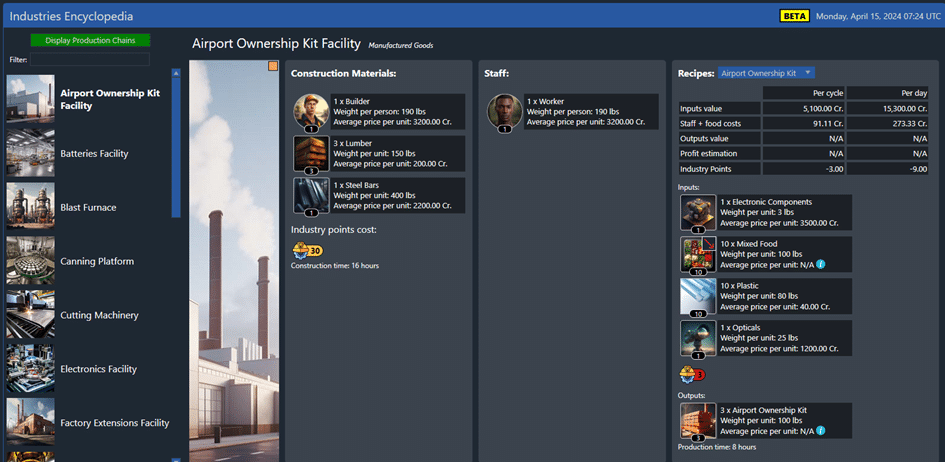Click the Staff + food costs 273.33 Cr. cell
Viewport: 945px width, 462px height.
888,123
